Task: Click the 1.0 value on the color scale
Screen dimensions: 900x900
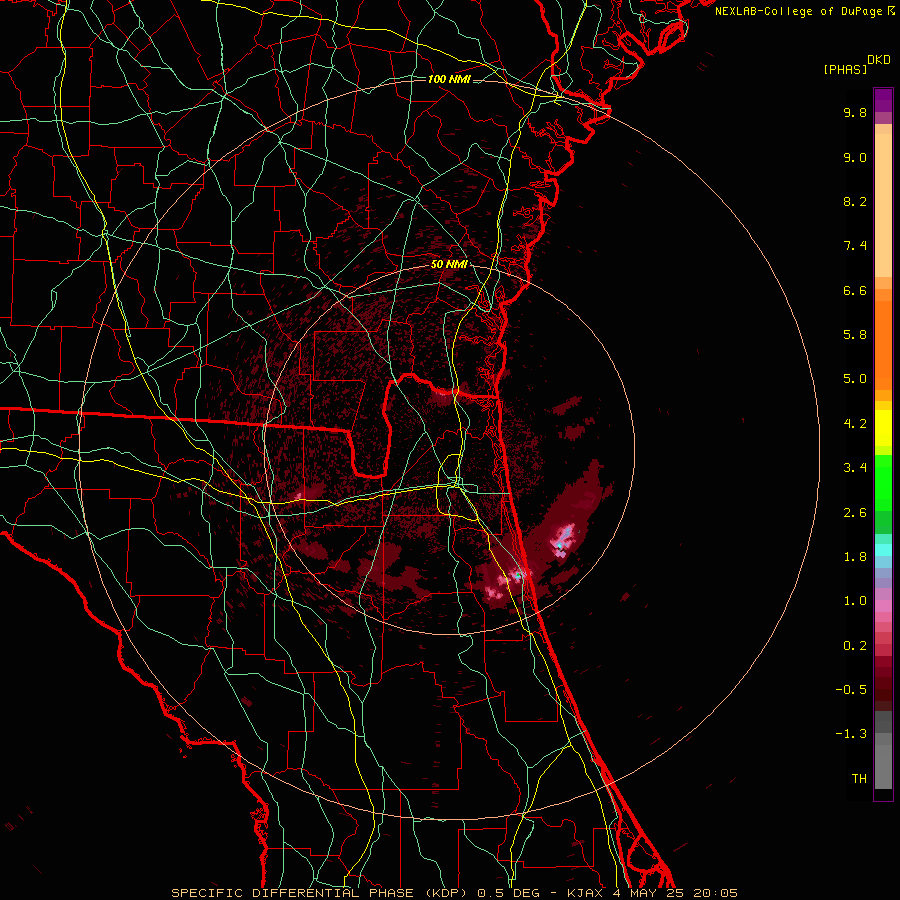Action: pos(855,601)
